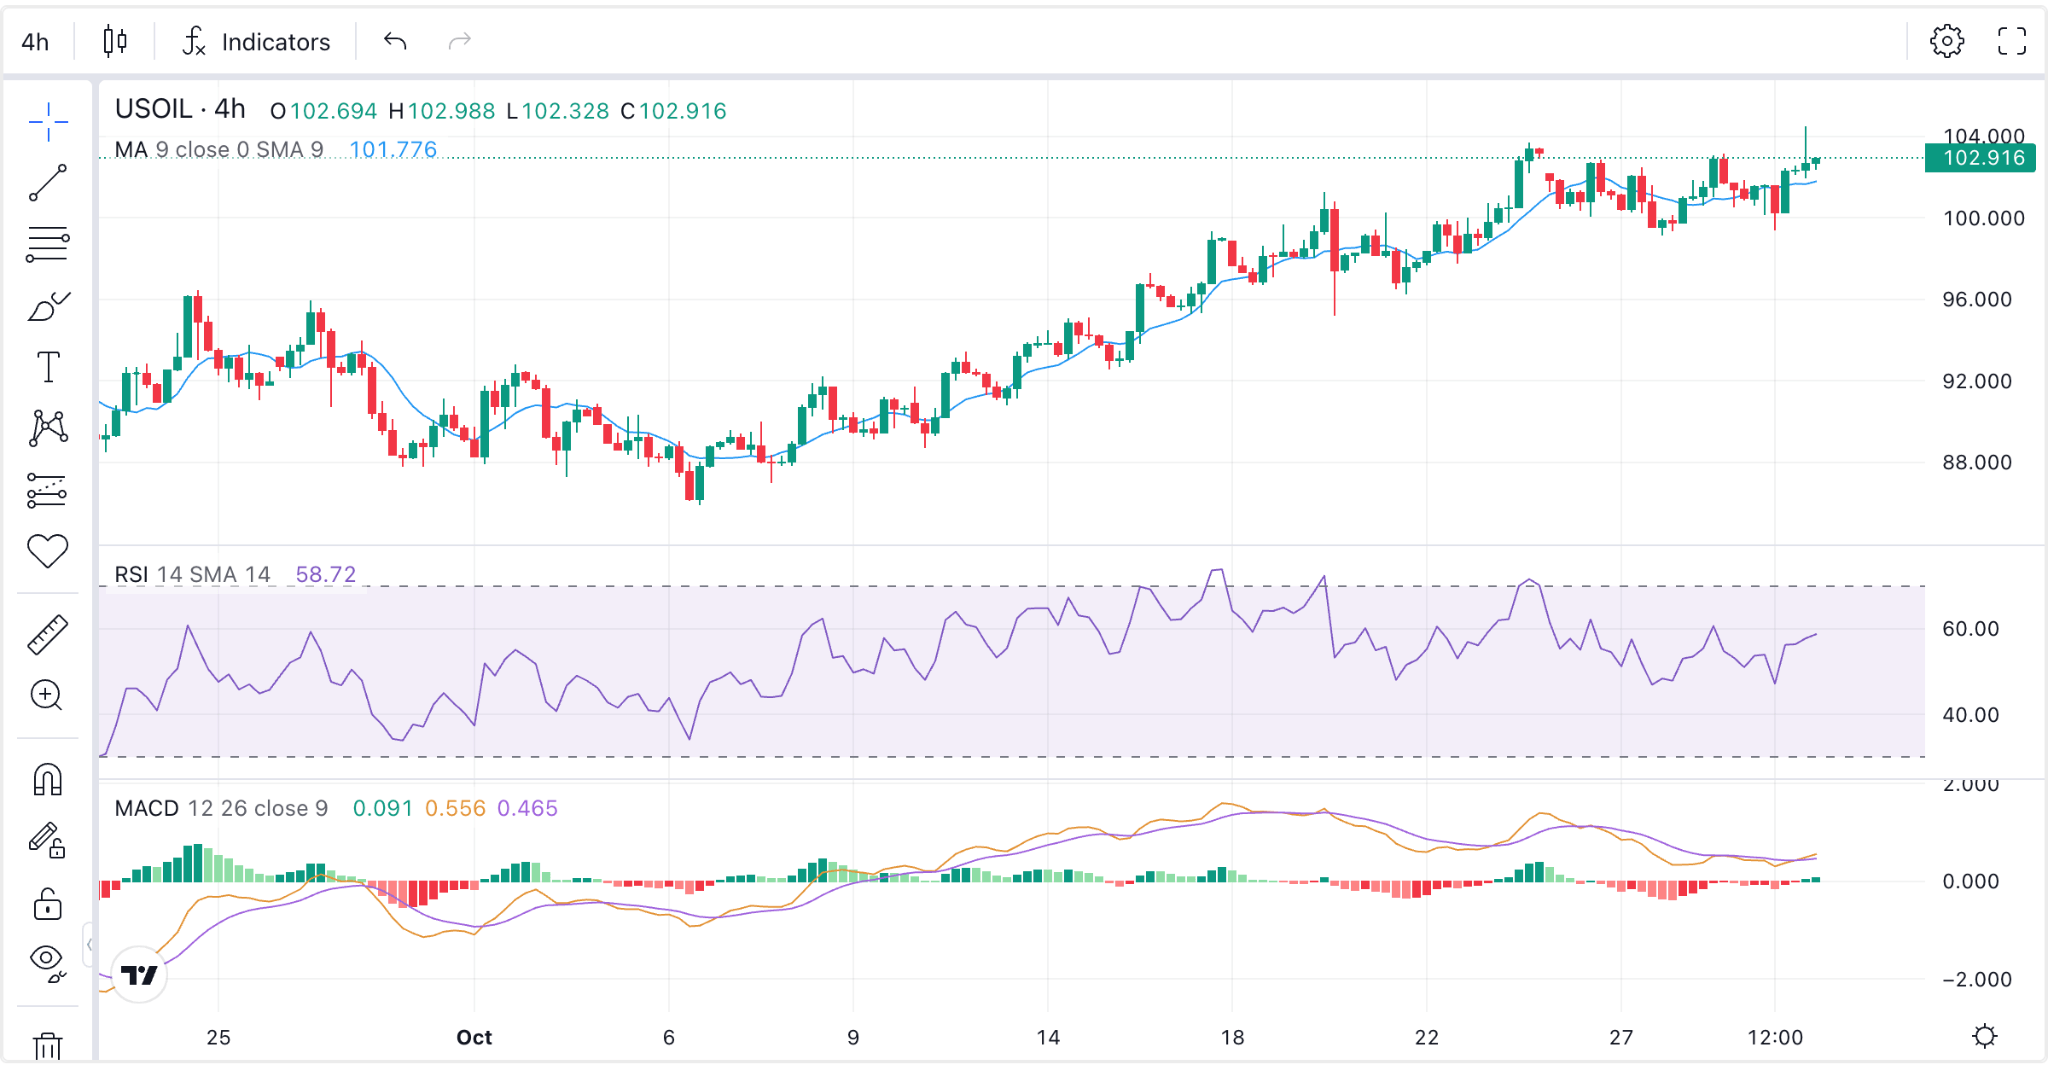Click trash icon to remove drawings
The image size is (2048, 1065).
pos(48,1046)
